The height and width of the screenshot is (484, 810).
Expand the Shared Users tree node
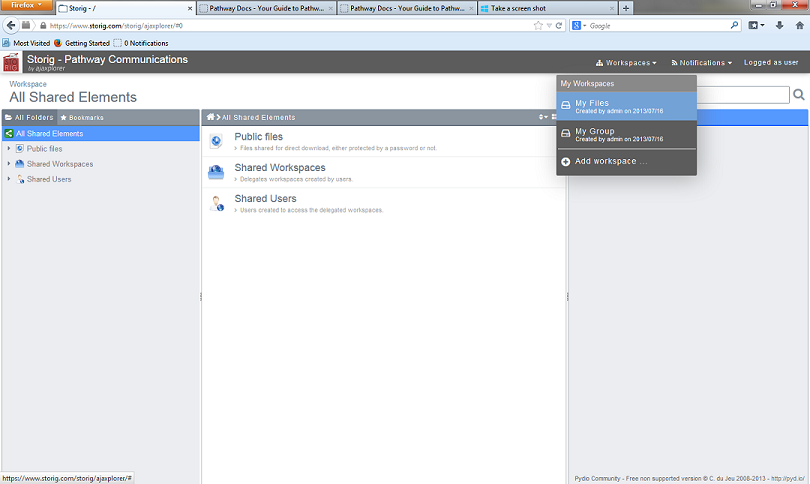point(9,179)
